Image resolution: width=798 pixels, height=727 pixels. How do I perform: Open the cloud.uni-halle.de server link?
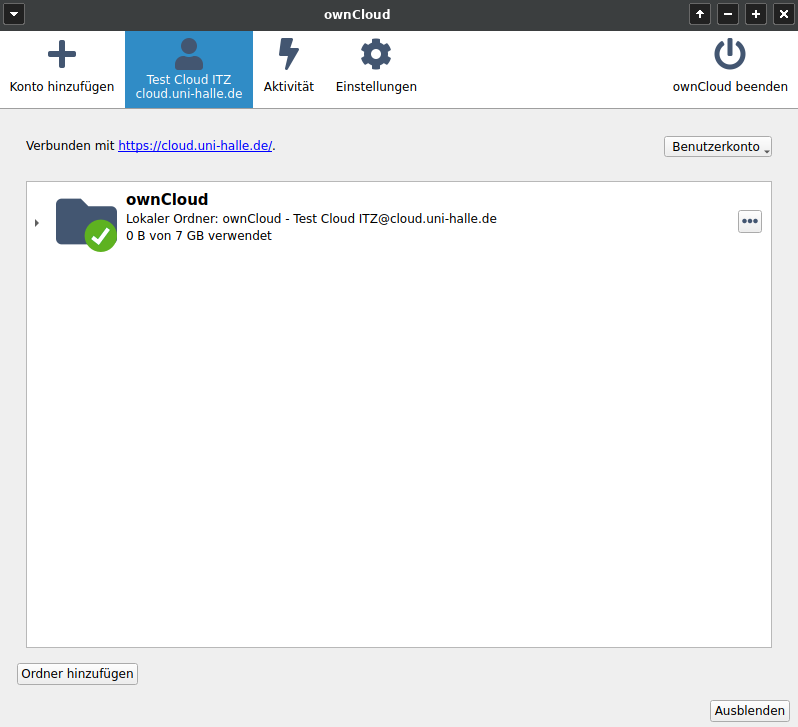pyautogui.click(x=195, y=146)
